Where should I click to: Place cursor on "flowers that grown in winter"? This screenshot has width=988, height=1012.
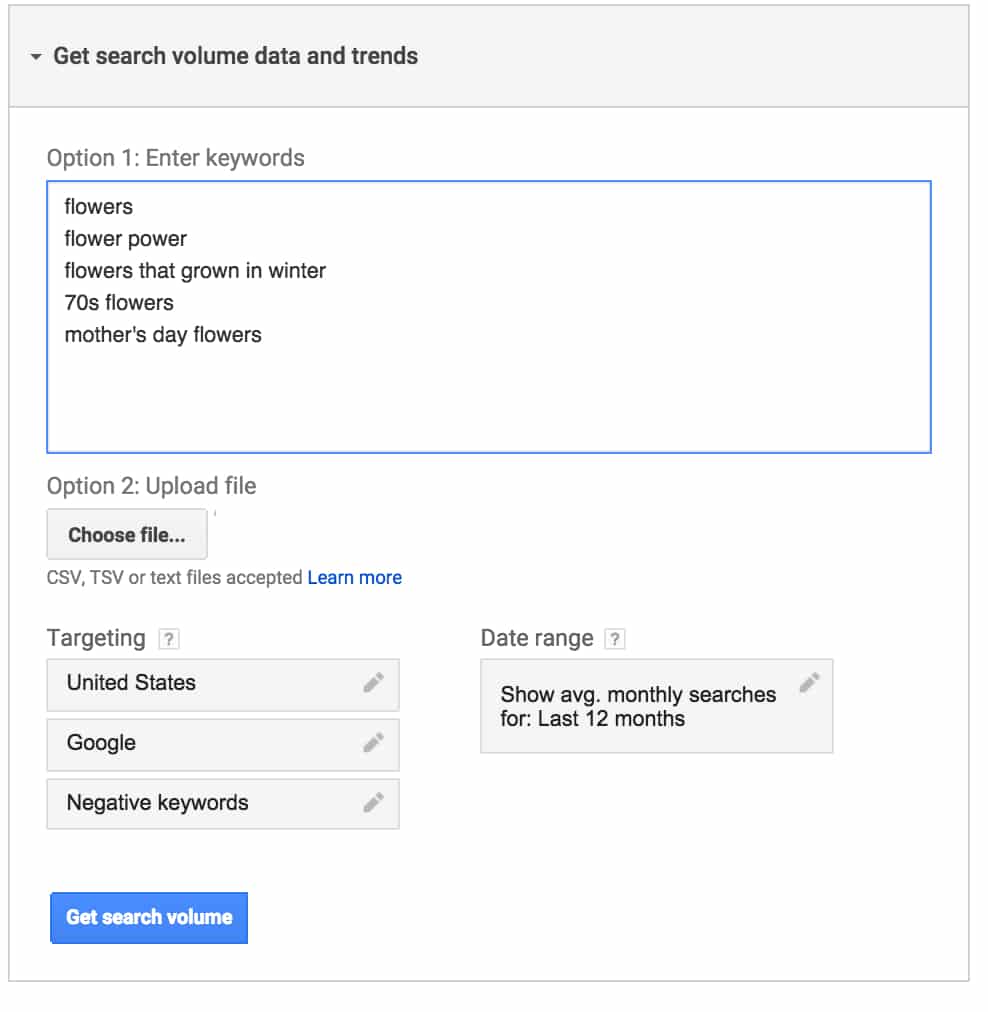[x=196, y=271]
